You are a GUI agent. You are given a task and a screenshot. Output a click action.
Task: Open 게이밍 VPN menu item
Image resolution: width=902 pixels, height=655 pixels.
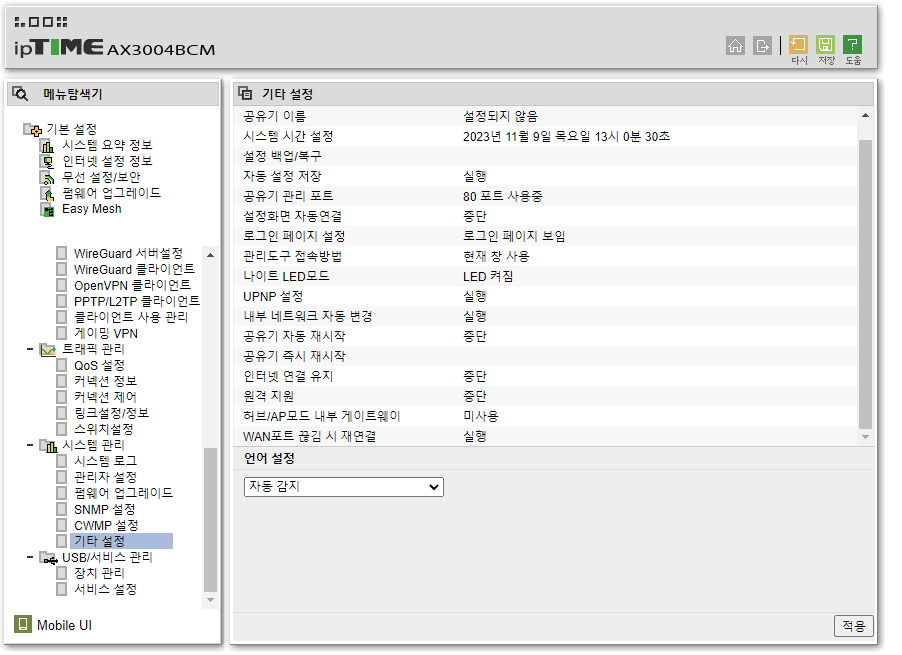click(x=106, y=334)
